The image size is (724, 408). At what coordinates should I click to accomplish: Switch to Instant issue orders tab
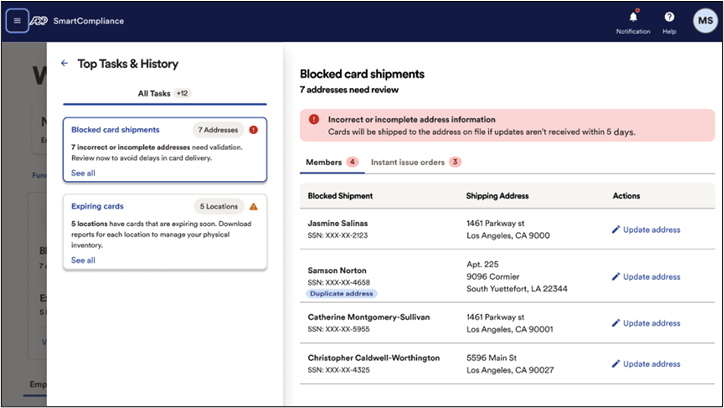408,162
